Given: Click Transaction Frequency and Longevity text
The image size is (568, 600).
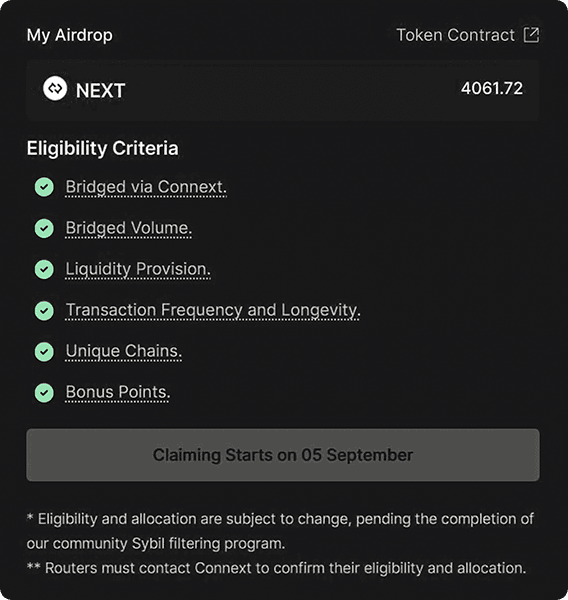Looking at the screenshot, I should pos(213,311).
